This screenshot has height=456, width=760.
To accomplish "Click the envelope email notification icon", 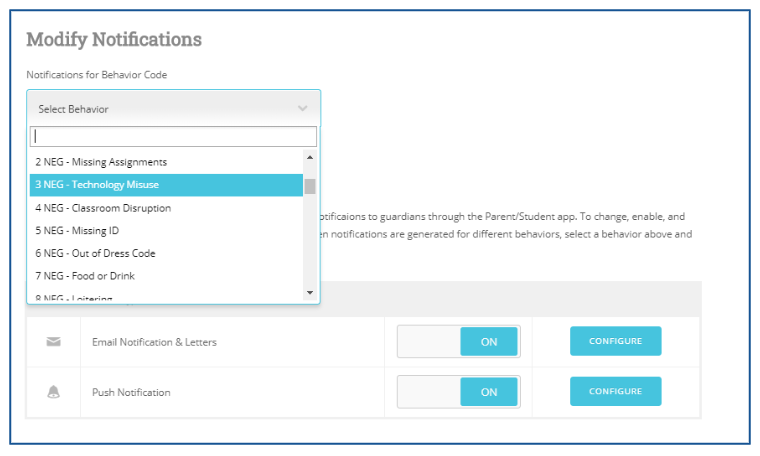I will pos(54,342).
